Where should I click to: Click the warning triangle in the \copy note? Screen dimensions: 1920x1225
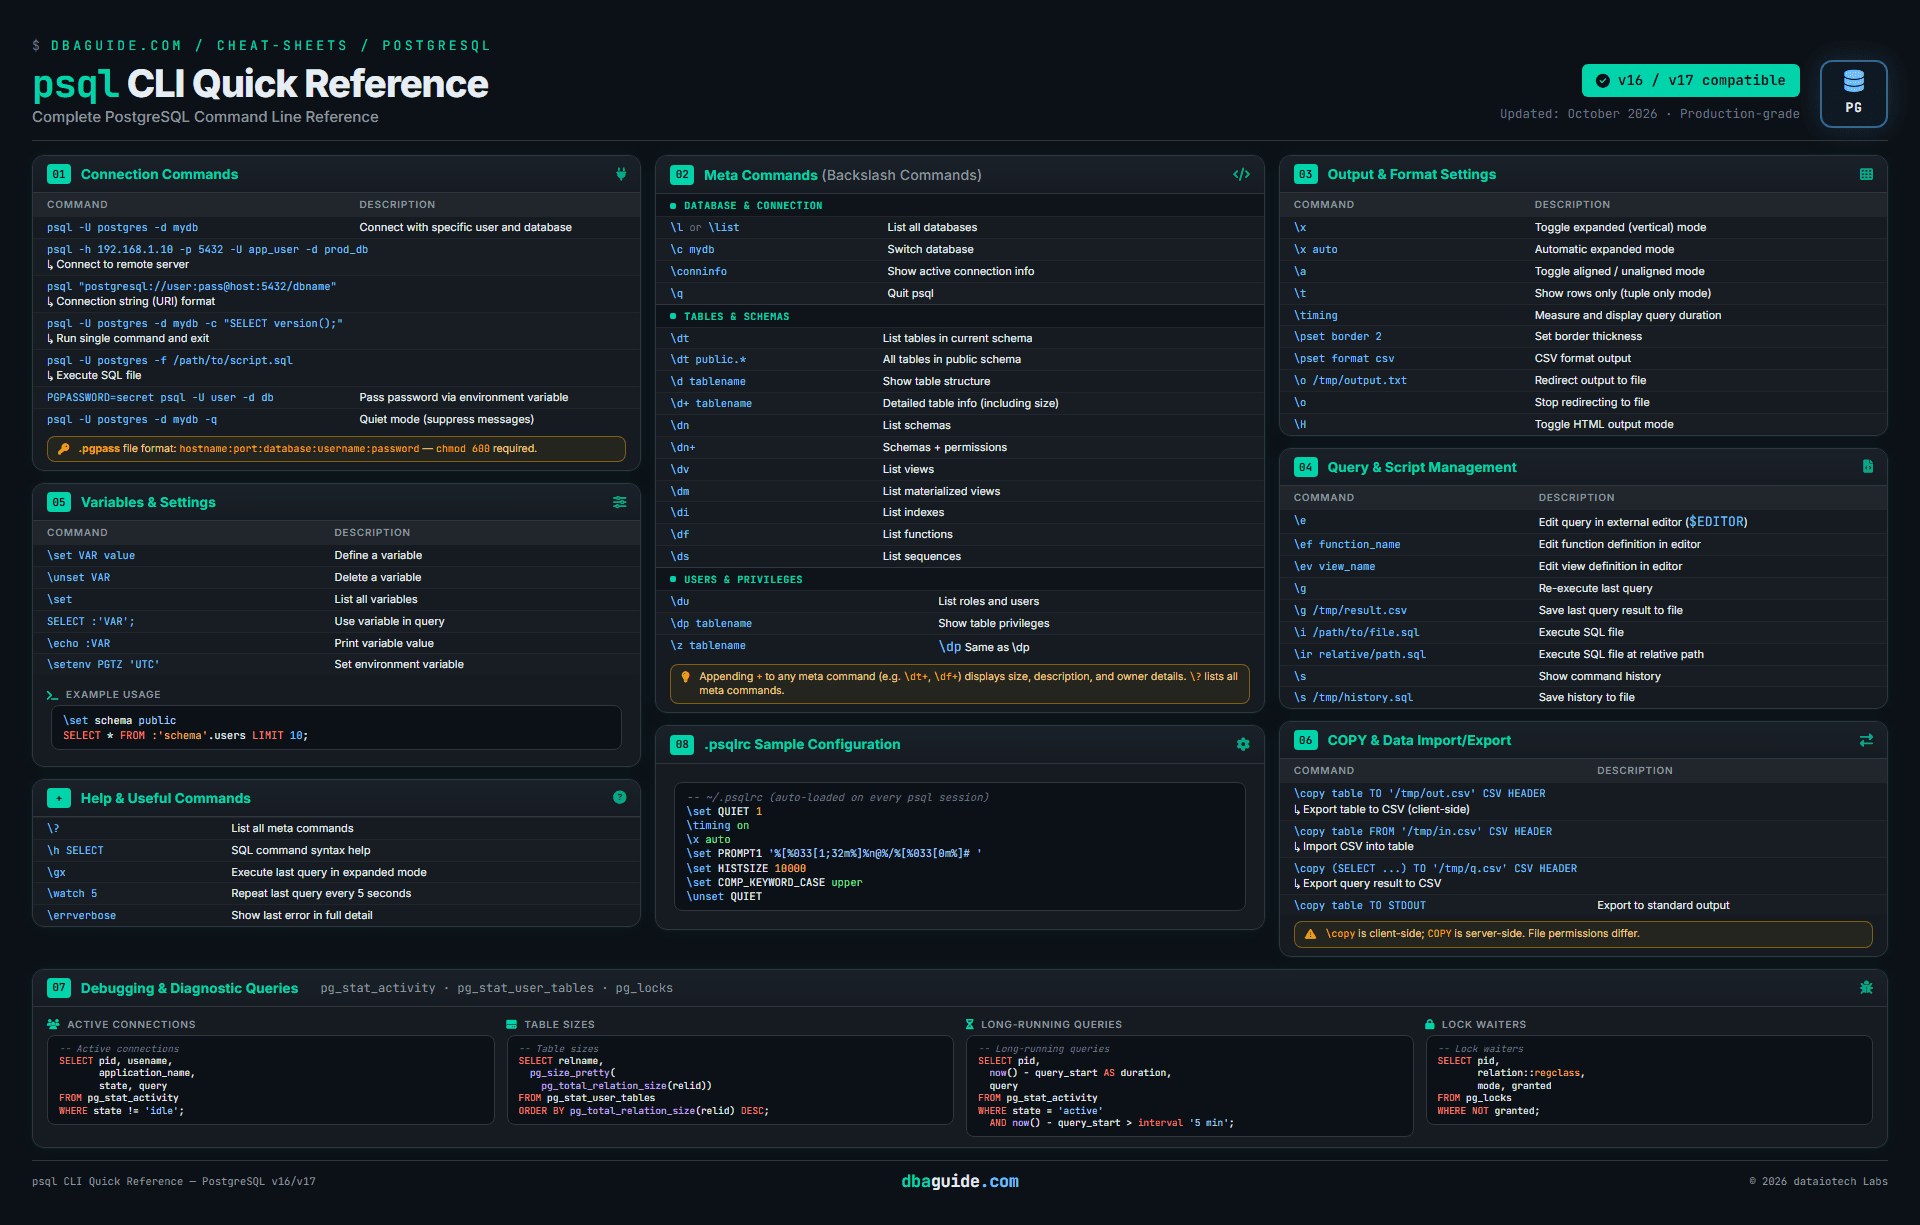pos(1310,934)
